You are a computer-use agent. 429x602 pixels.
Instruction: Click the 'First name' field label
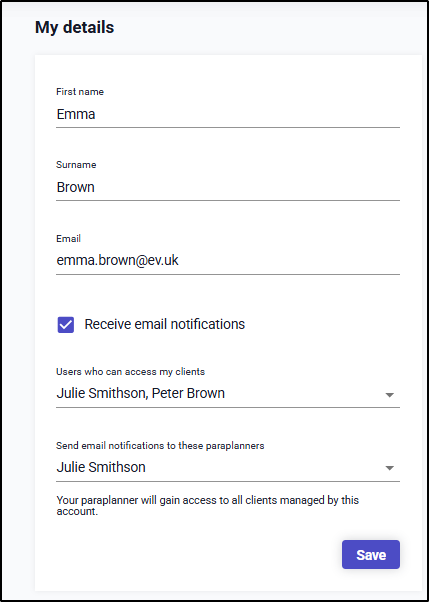(x=80, y=92)
